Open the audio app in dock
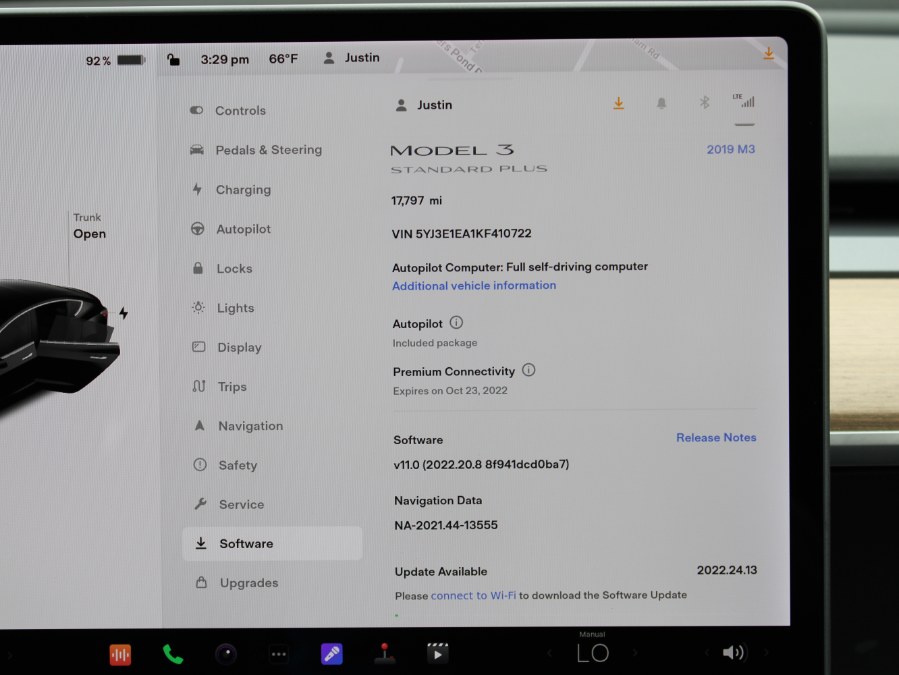The width and height of the screenshot is (899, 675). [x=120, y=654]
